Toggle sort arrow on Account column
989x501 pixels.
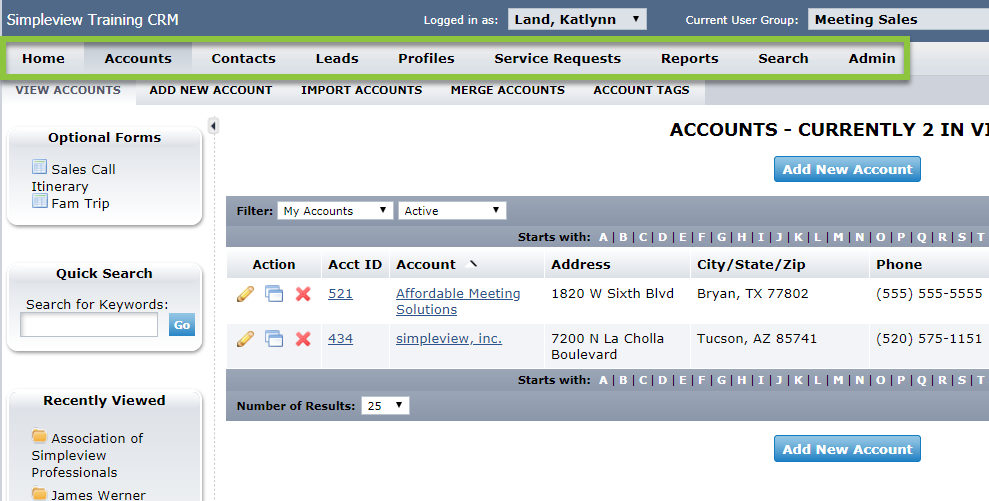472,264
